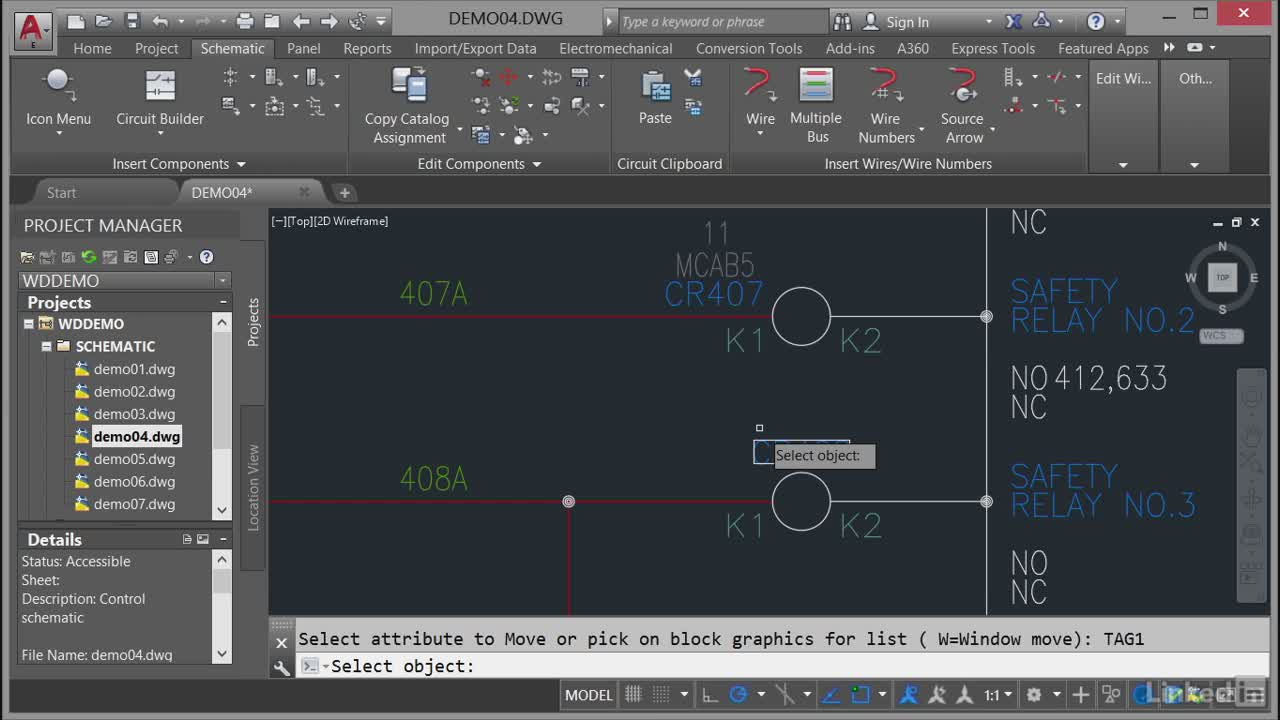Screen dimensions: 1280x720
Task: Toggle grid display in status bar
Action: click(633, 694)
